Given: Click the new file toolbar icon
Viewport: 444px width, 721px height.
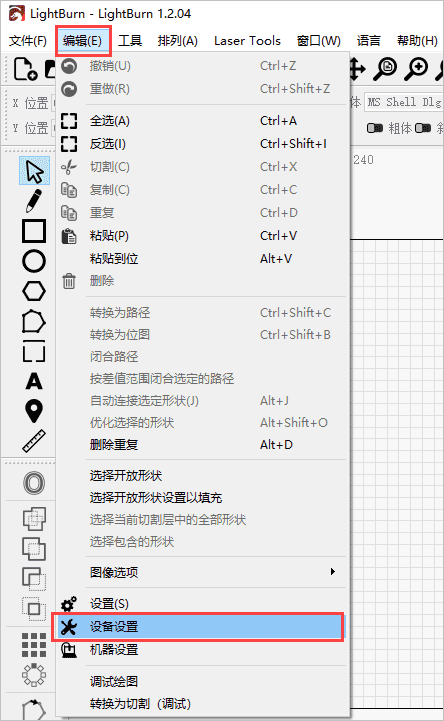Looking at the screenshot, I should [x=26, y=69].
